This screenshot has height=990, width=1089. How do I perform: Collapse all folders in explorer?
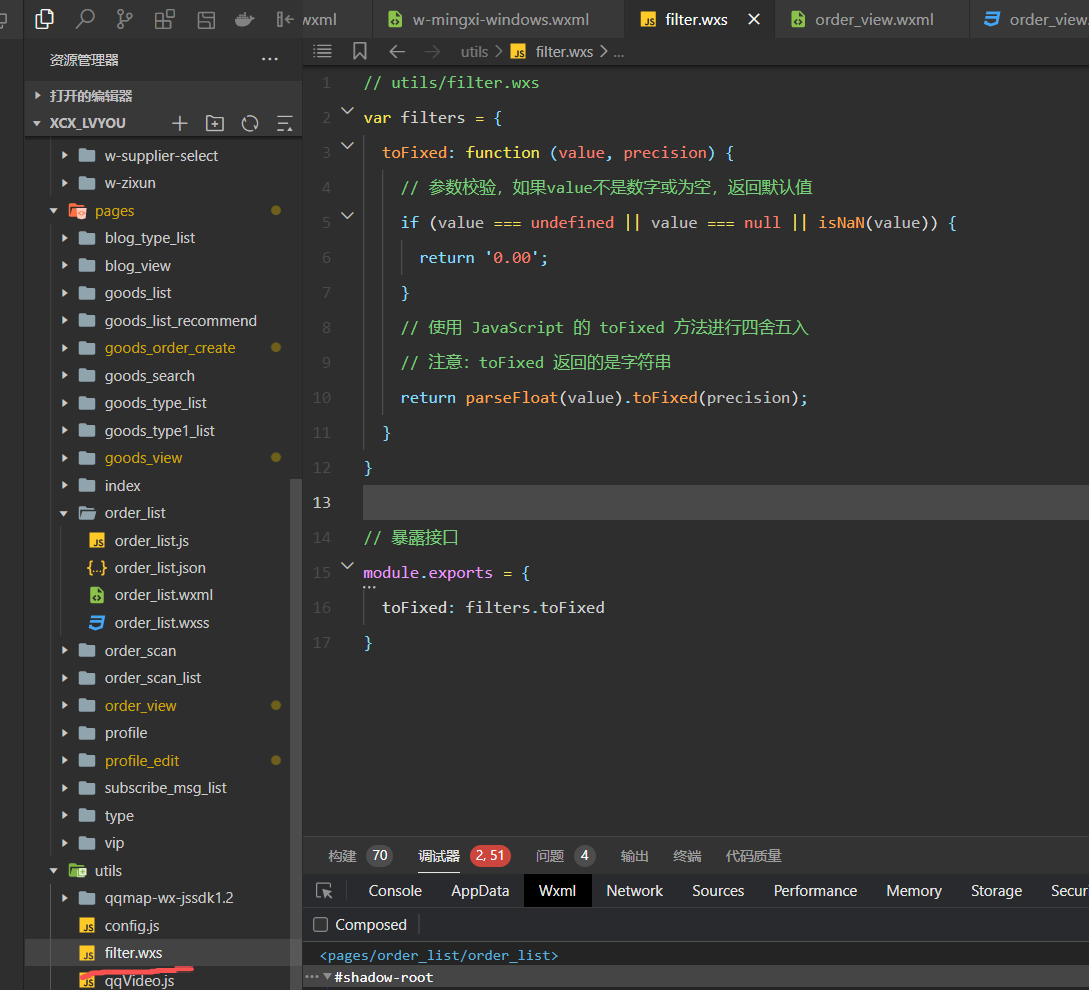coord(285,123)
